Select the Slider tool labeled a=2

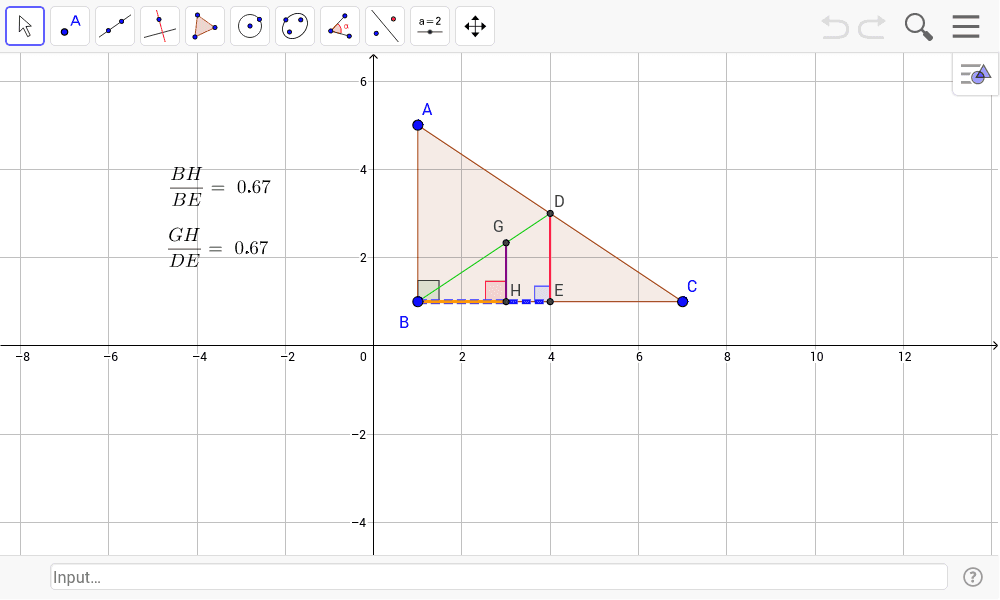point(429,25)
